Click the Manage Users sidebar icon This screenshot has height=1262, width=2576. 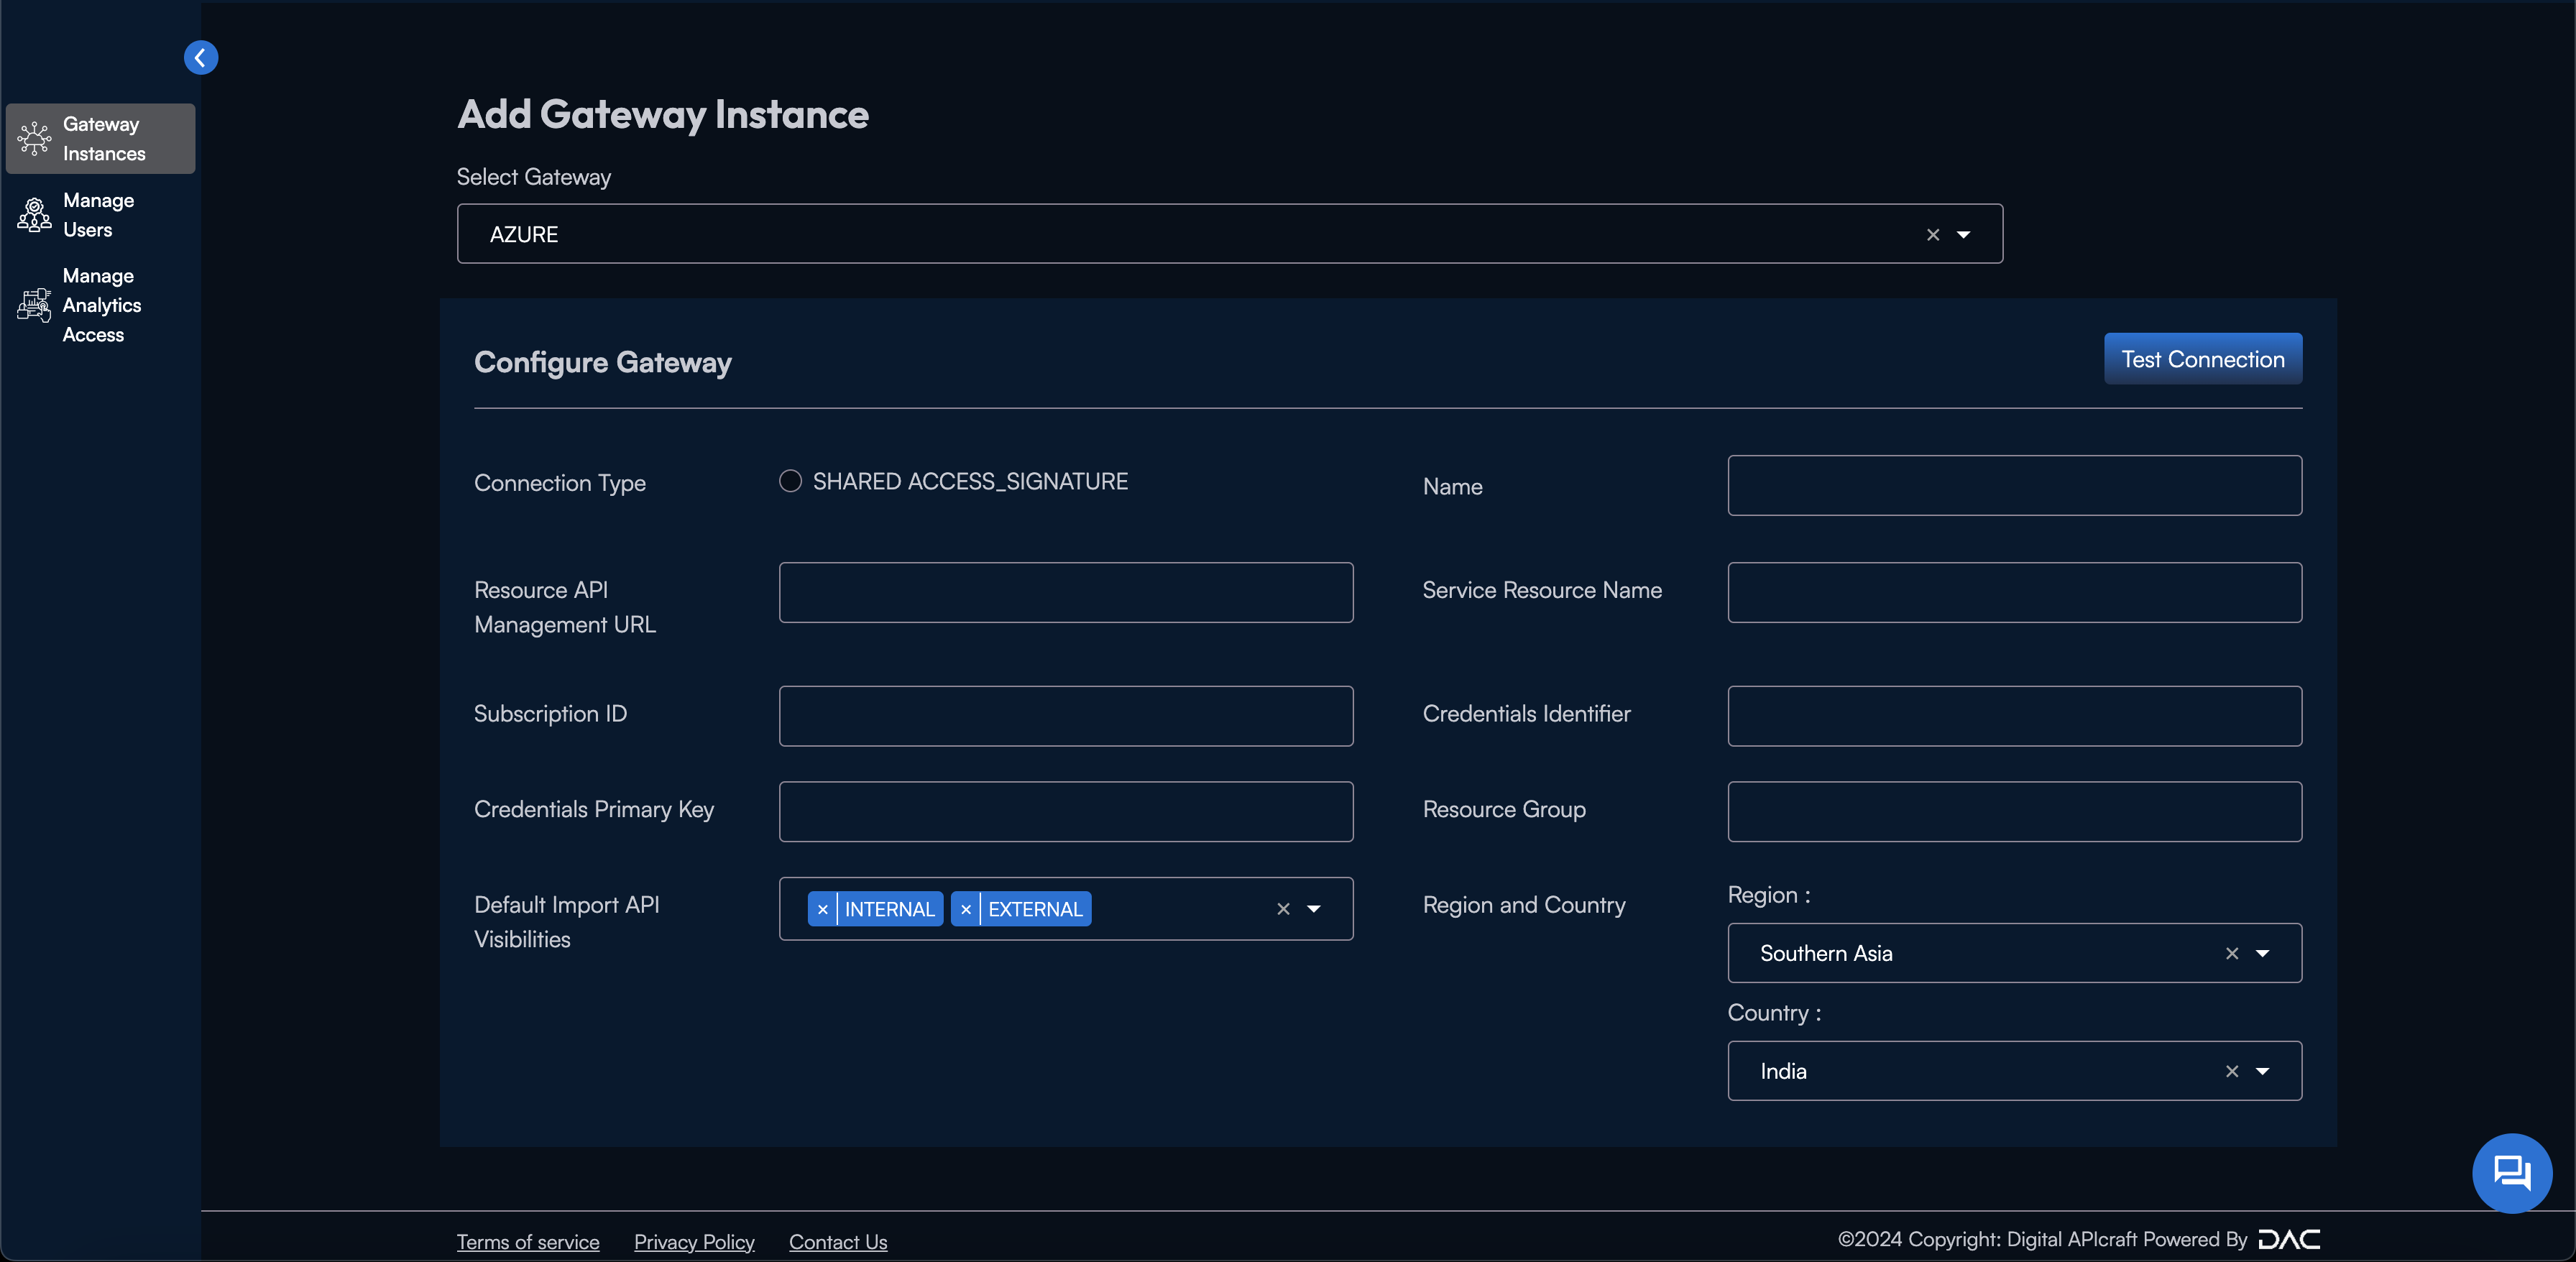point(33,213)
